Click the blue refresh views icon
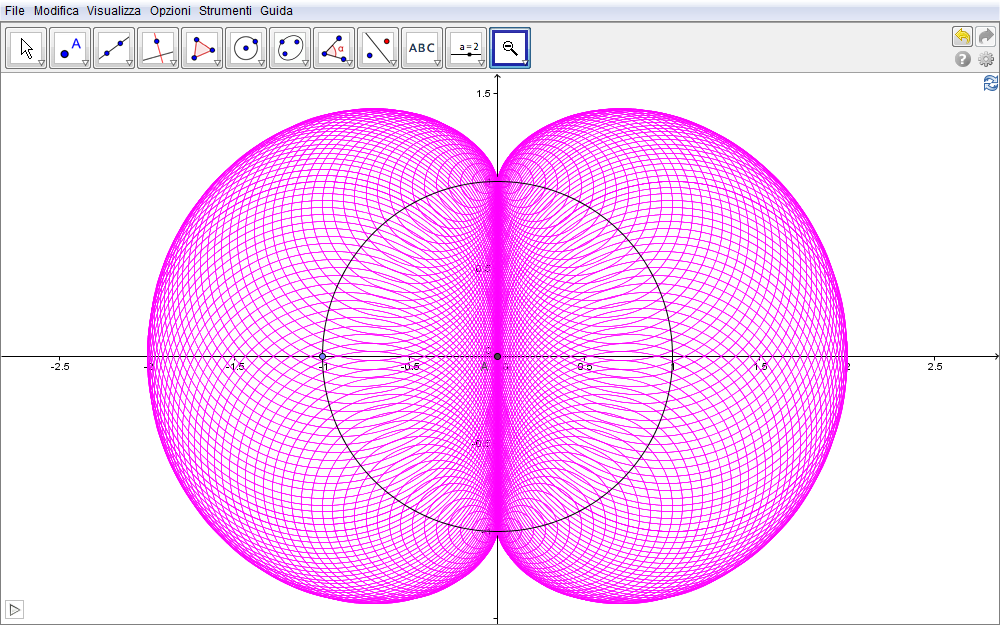Screen dimensions: 1000x625 click(x=990, y=84)
